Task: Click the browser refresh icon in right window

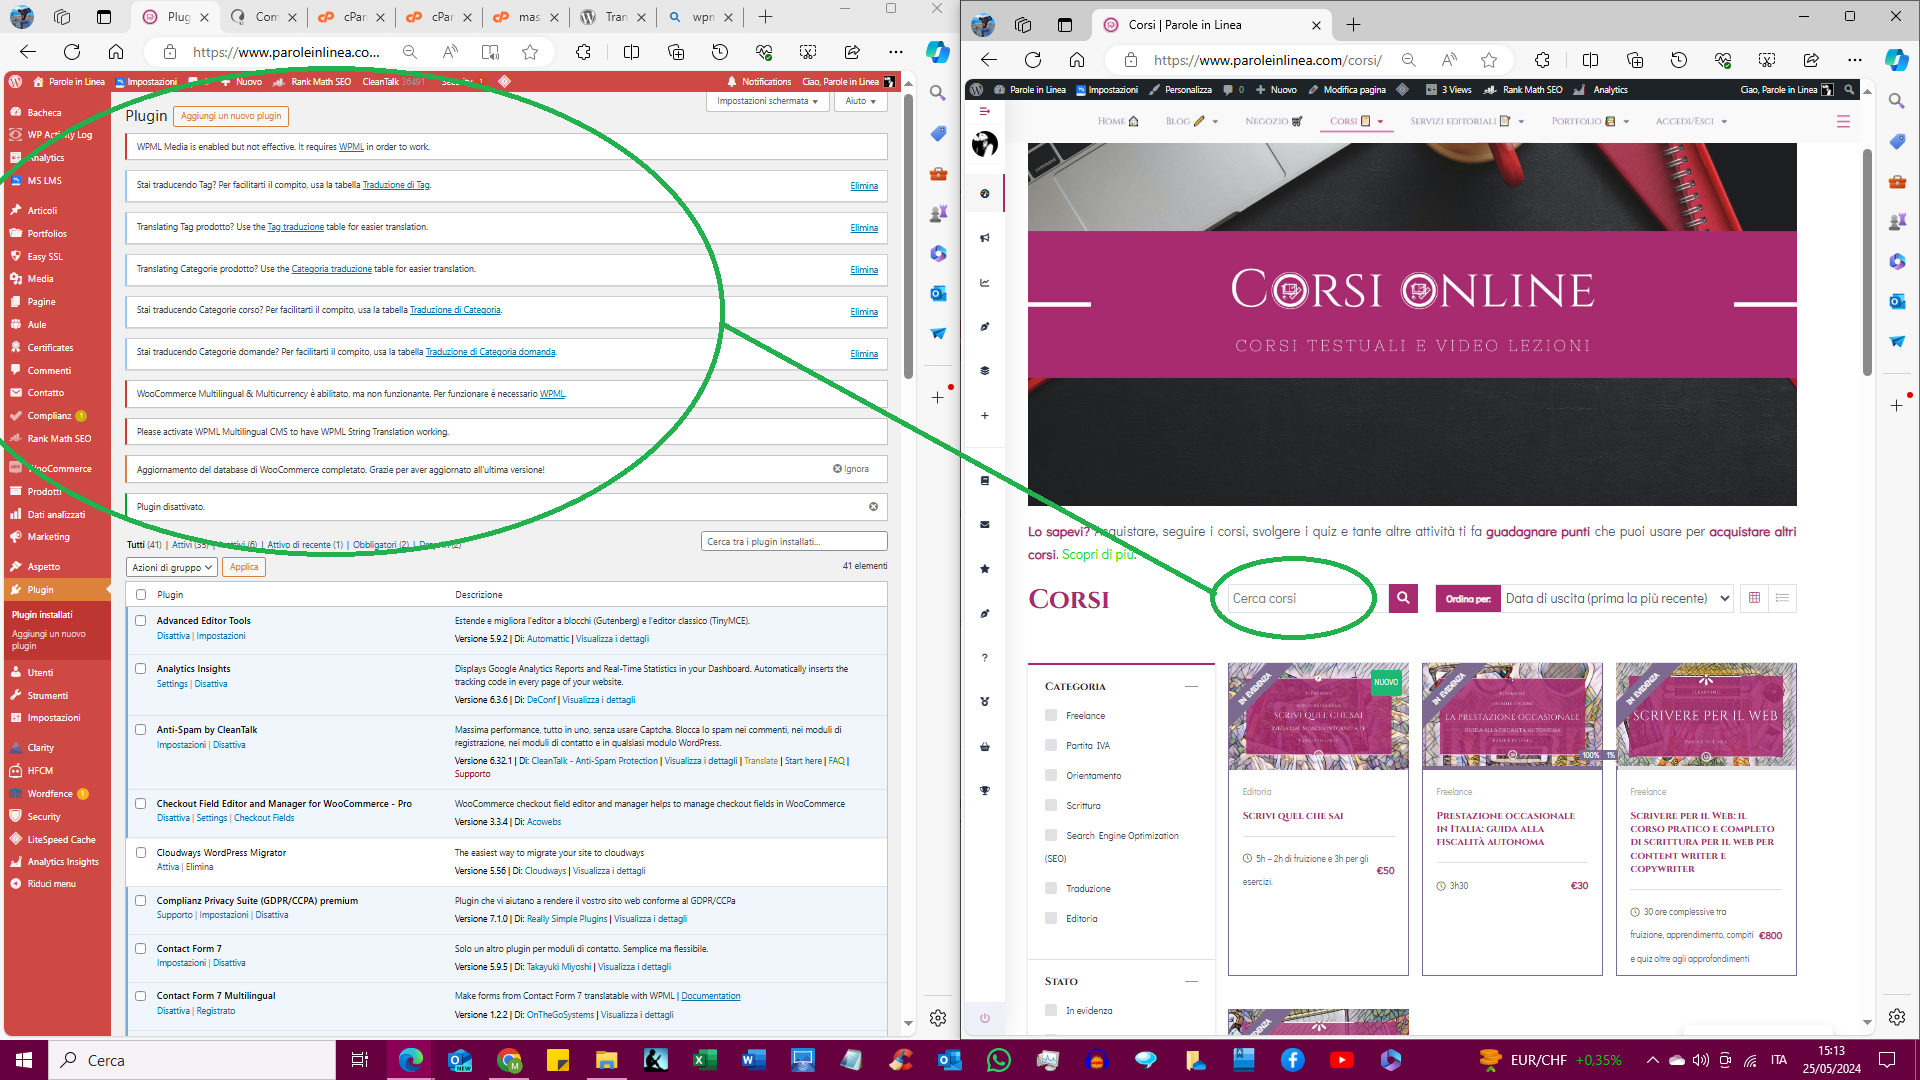Action: click(x=1033, y=60)
